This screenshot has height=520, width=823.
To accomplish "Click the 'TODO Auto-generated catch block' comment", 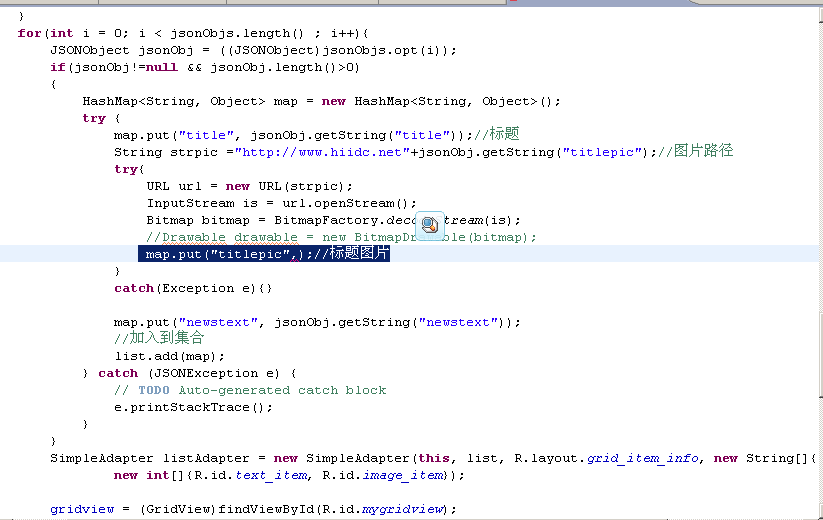I will point(262,390).
